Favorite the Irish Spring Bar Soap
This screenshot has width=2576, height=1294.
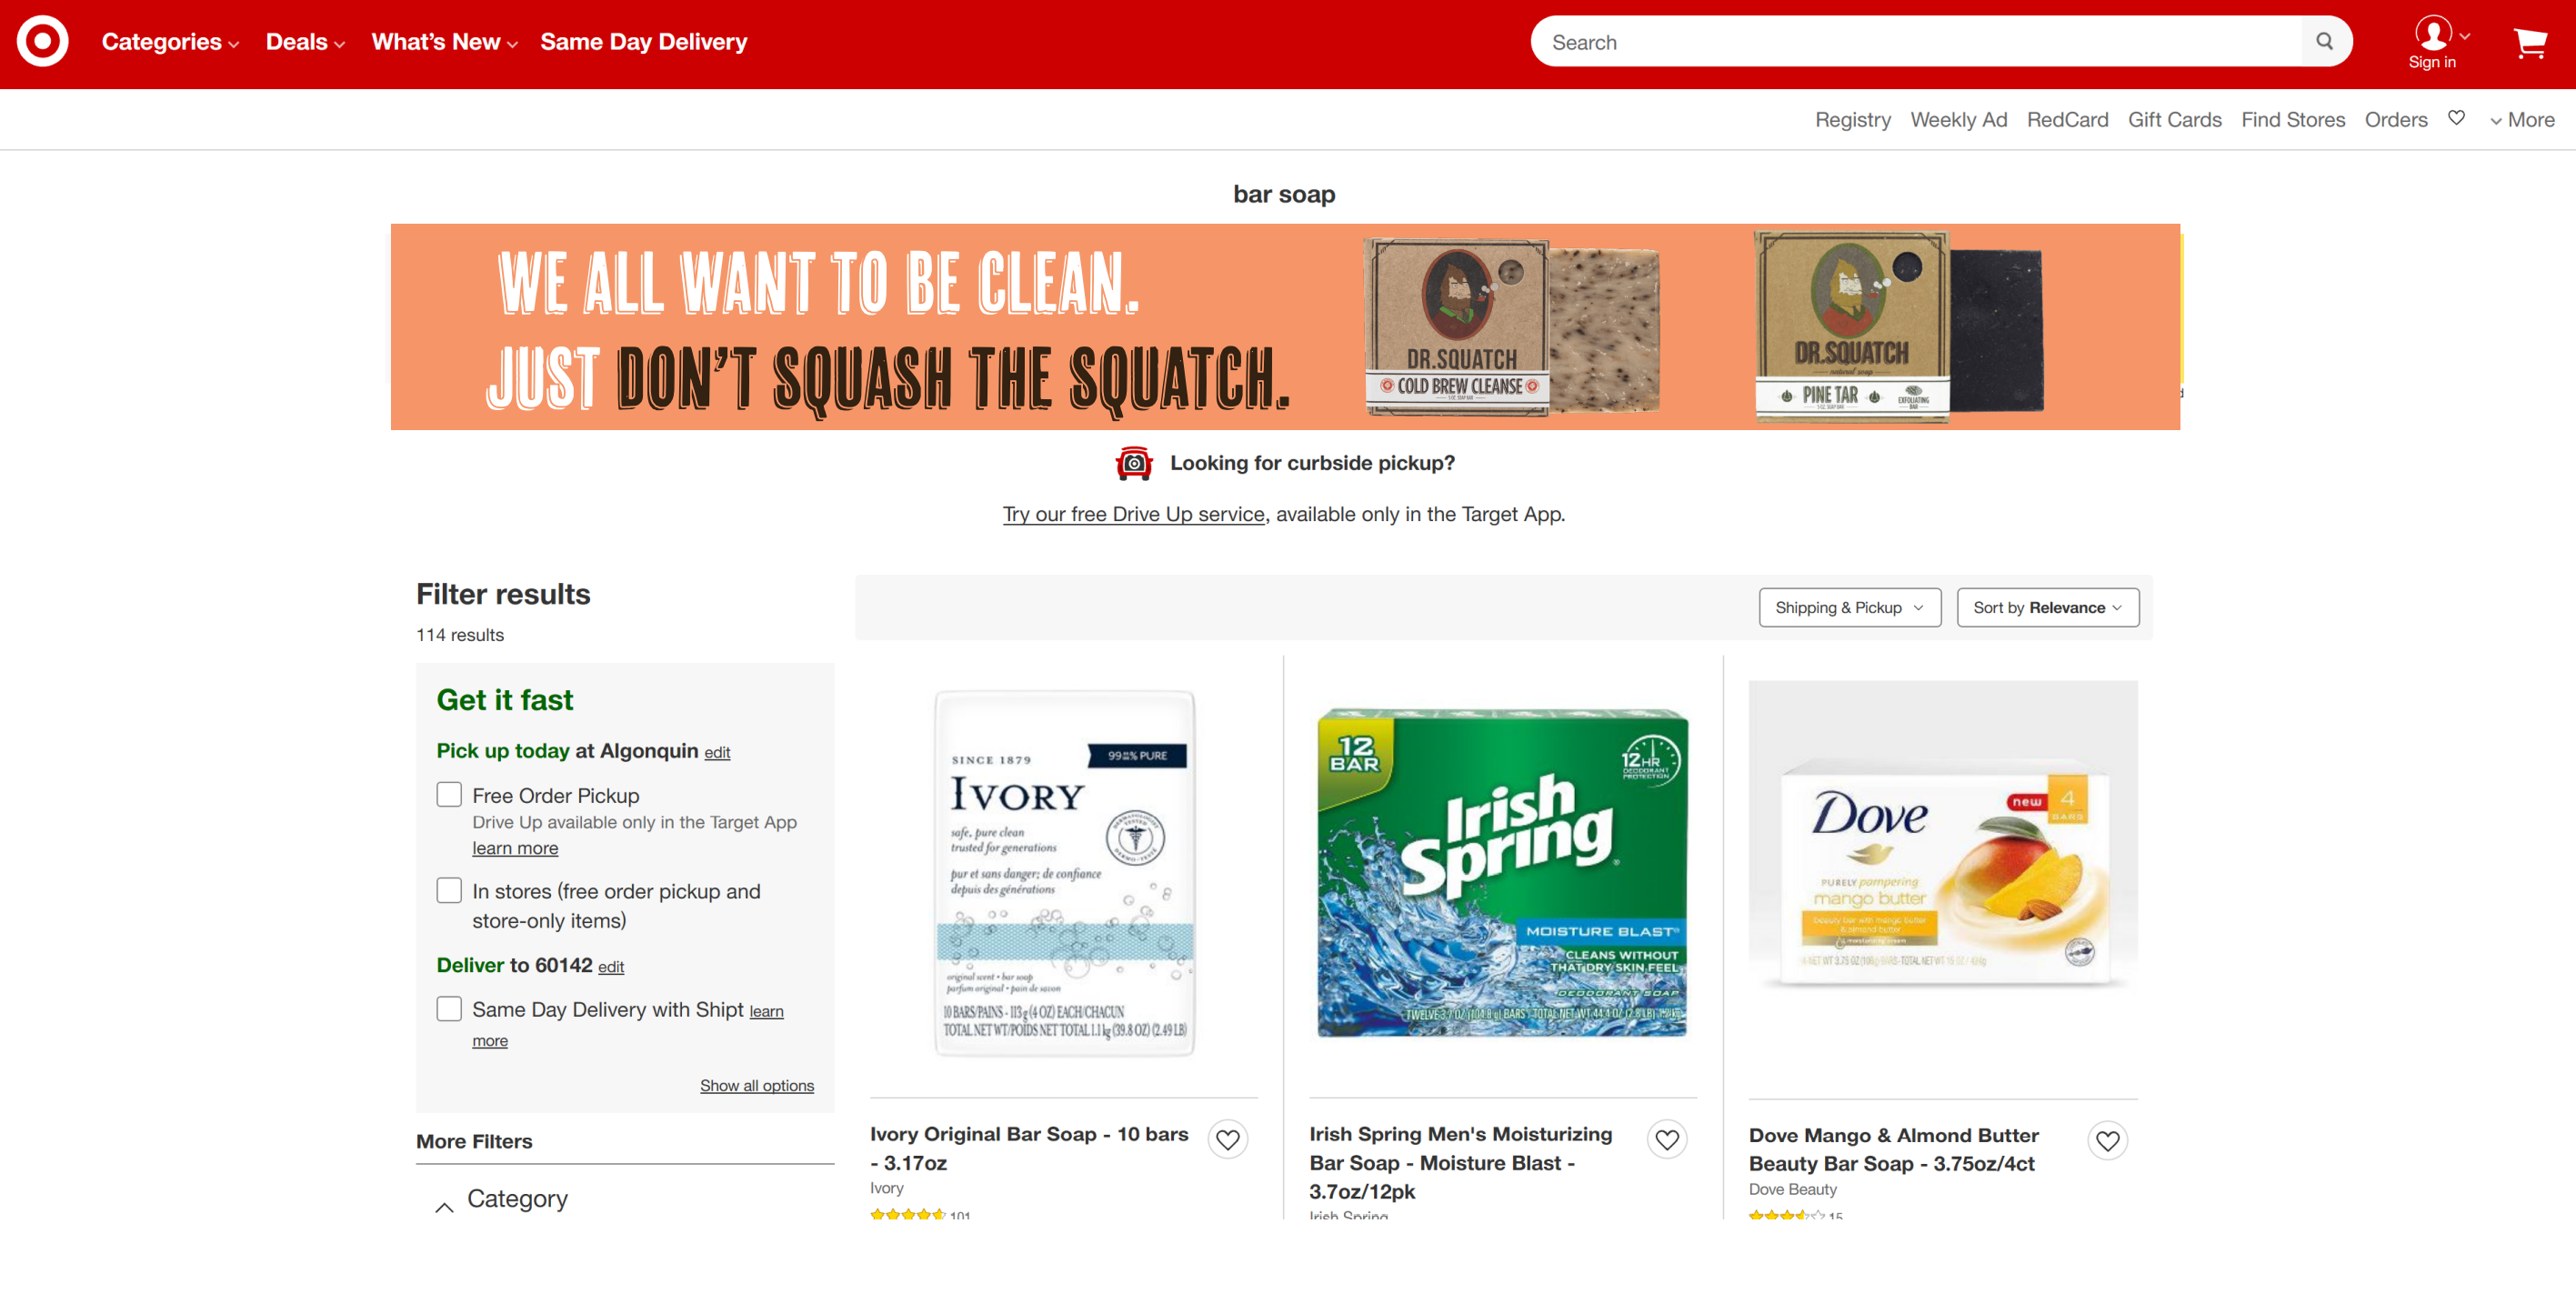coord(1667,1139)
